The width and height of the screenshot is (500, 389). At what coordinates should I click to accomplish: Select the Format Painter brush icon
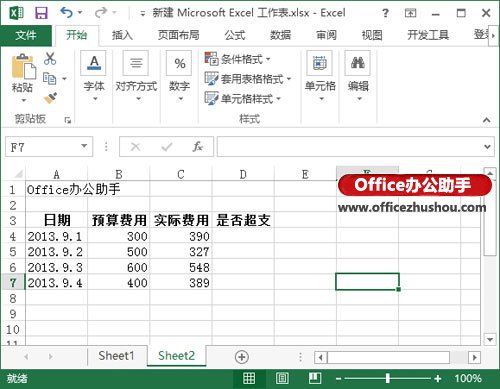pyautogui.click(x=50, y=98)
